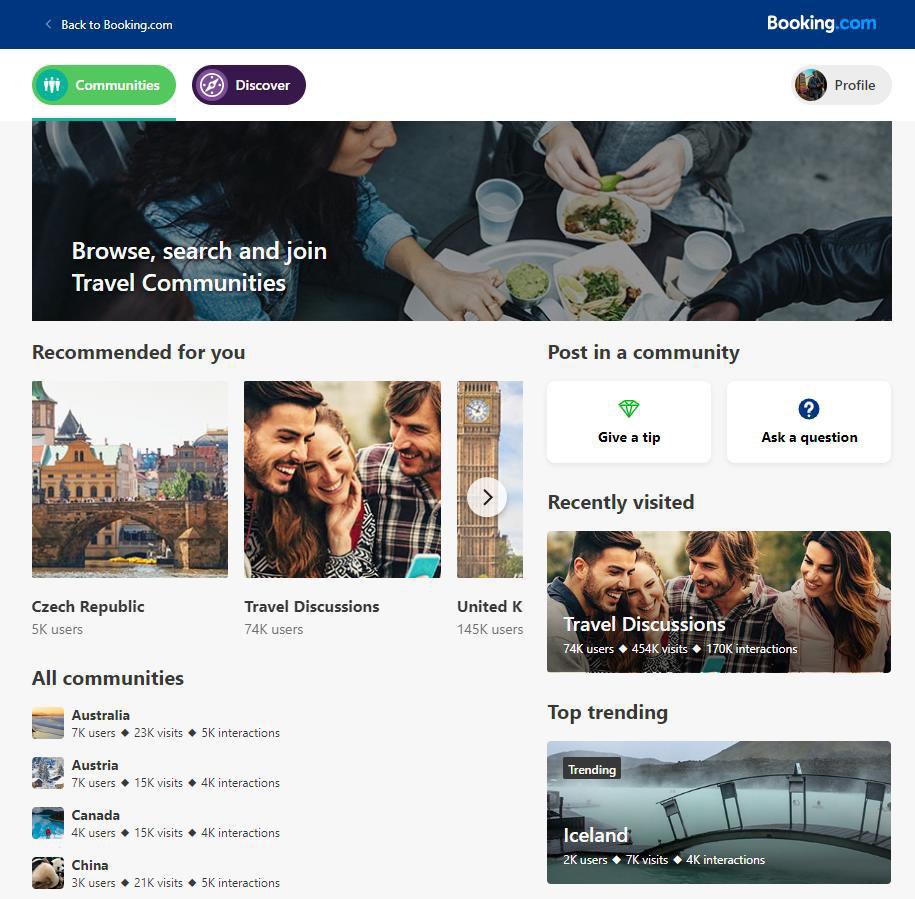Click the profile avatar picture
The image size is (915, 899).
click(x=811, y=85)
